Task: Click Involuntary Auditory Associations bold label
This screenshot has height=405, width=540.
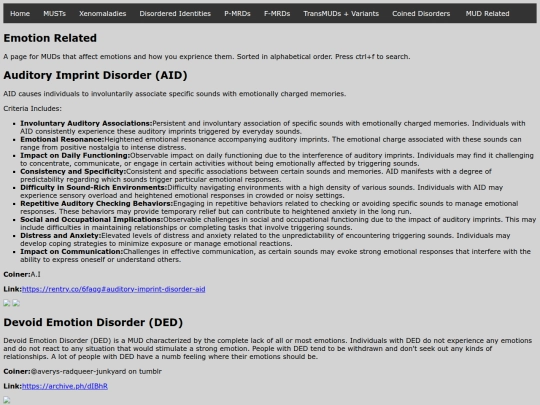Action: tap(86, 123)
